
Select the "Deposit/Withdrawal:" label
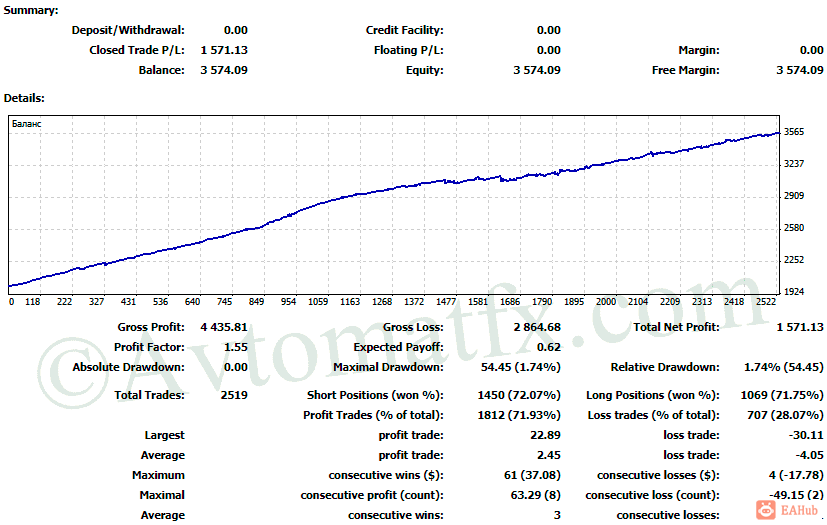coord(128,30)
